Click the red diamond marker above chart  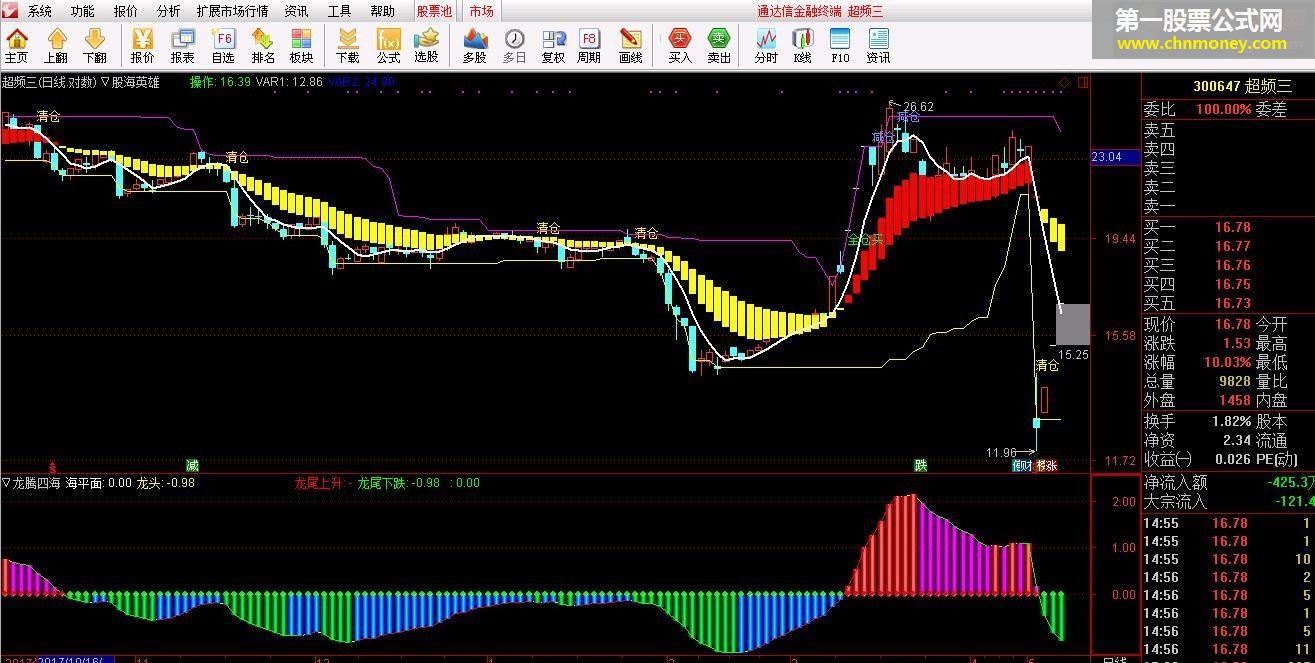click(x=1064, y=82)
